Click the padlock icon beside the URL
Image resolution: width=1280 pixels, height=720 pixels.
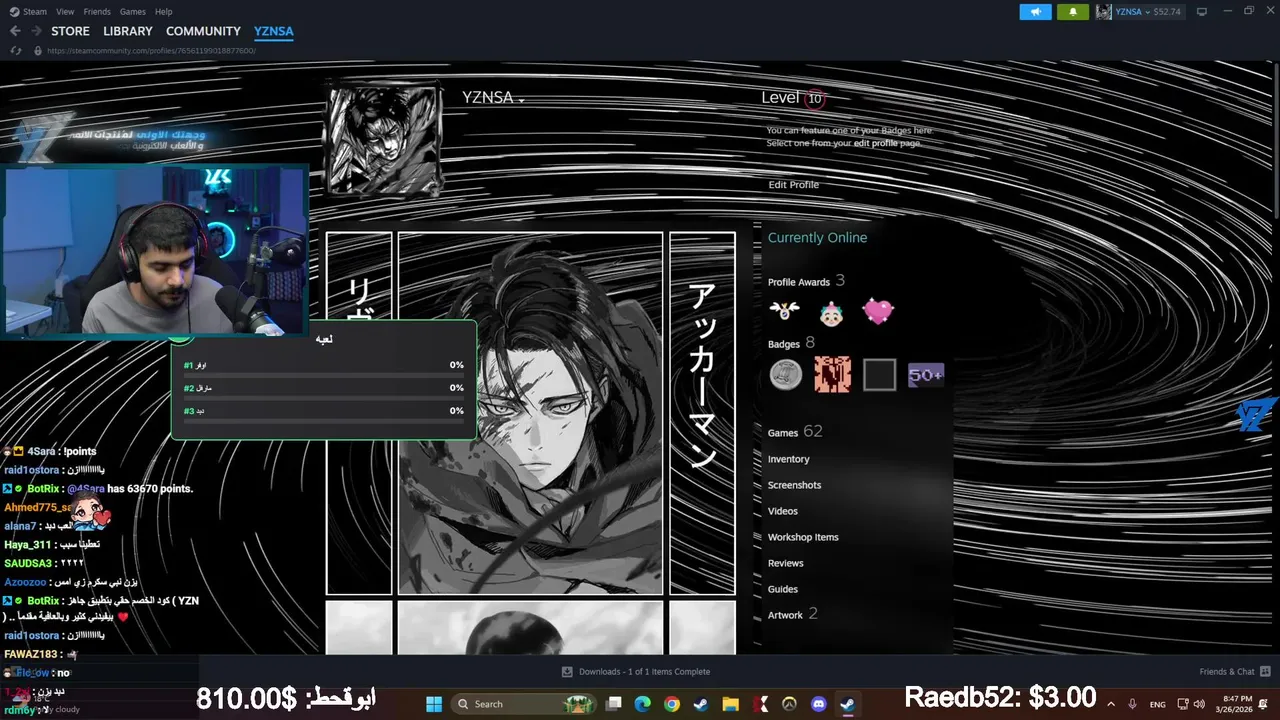click(x=38, y=50)
